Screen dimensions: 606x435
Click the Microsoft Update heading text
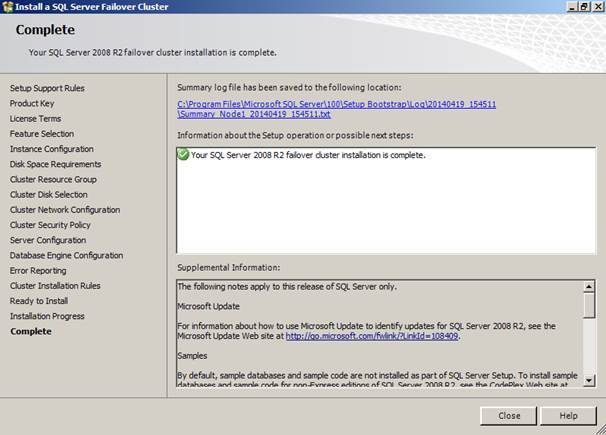click(x=209, y=306)
